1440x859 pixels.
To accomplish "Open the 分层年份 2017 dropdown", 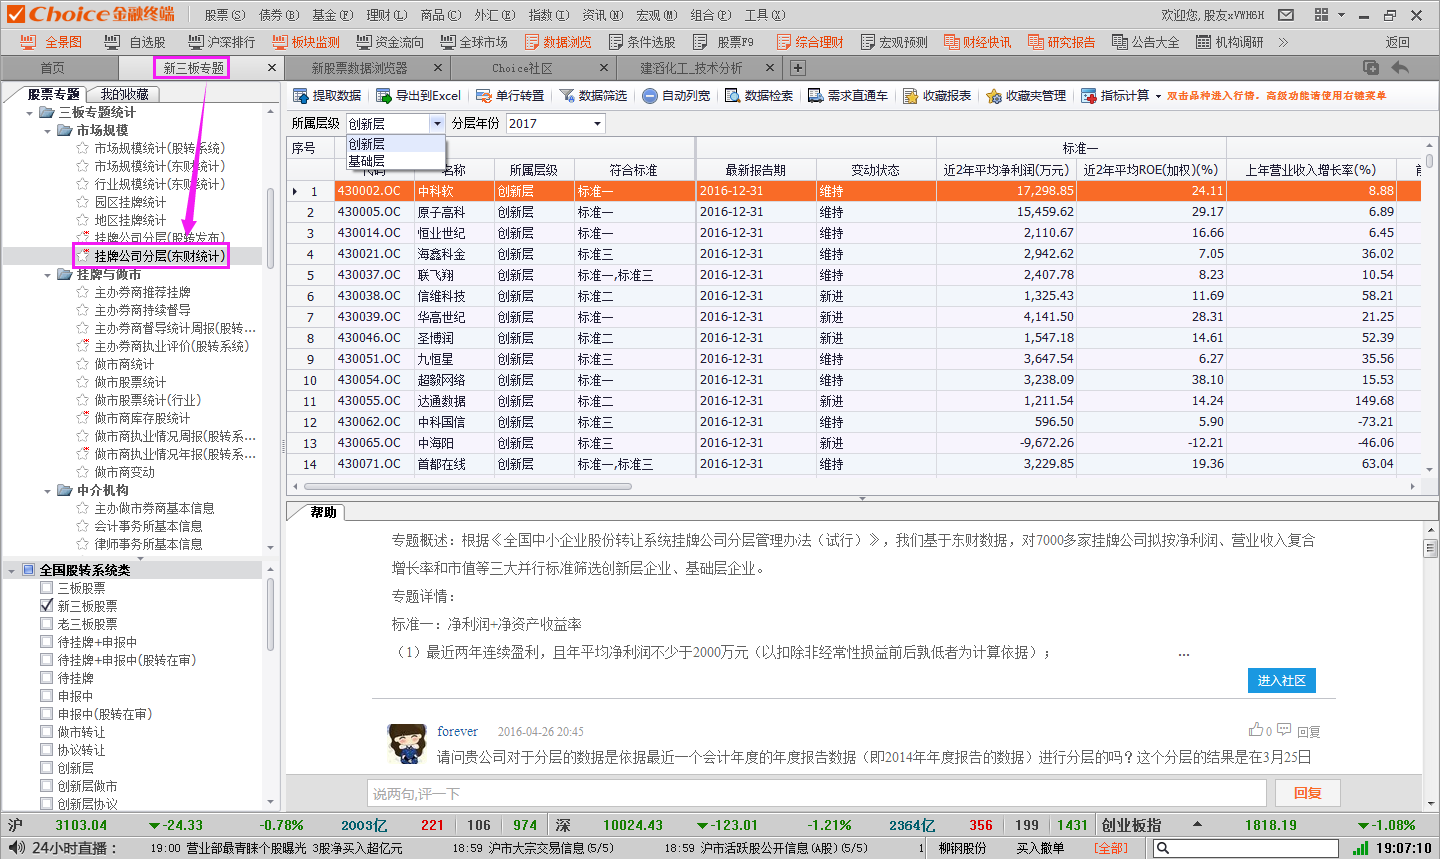I will (597, 124).
